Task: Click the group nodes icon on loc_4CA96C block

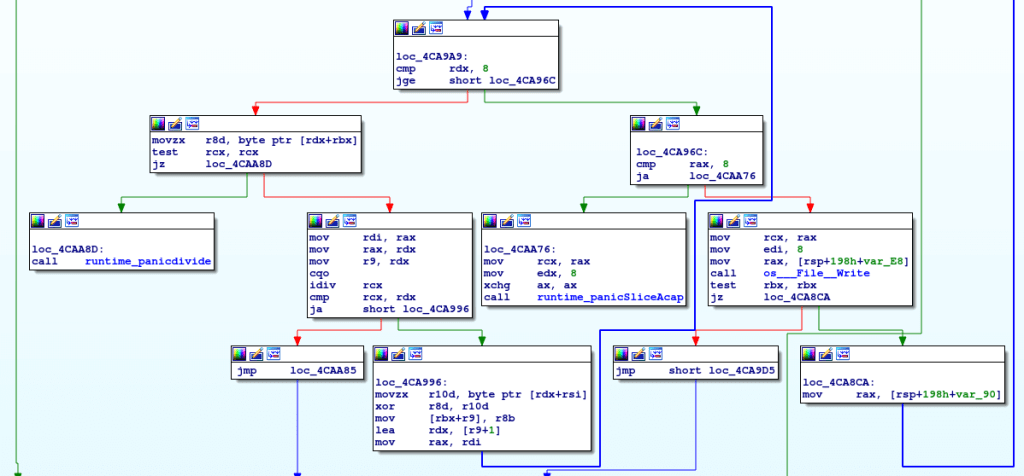Action: tap(674, 123)
